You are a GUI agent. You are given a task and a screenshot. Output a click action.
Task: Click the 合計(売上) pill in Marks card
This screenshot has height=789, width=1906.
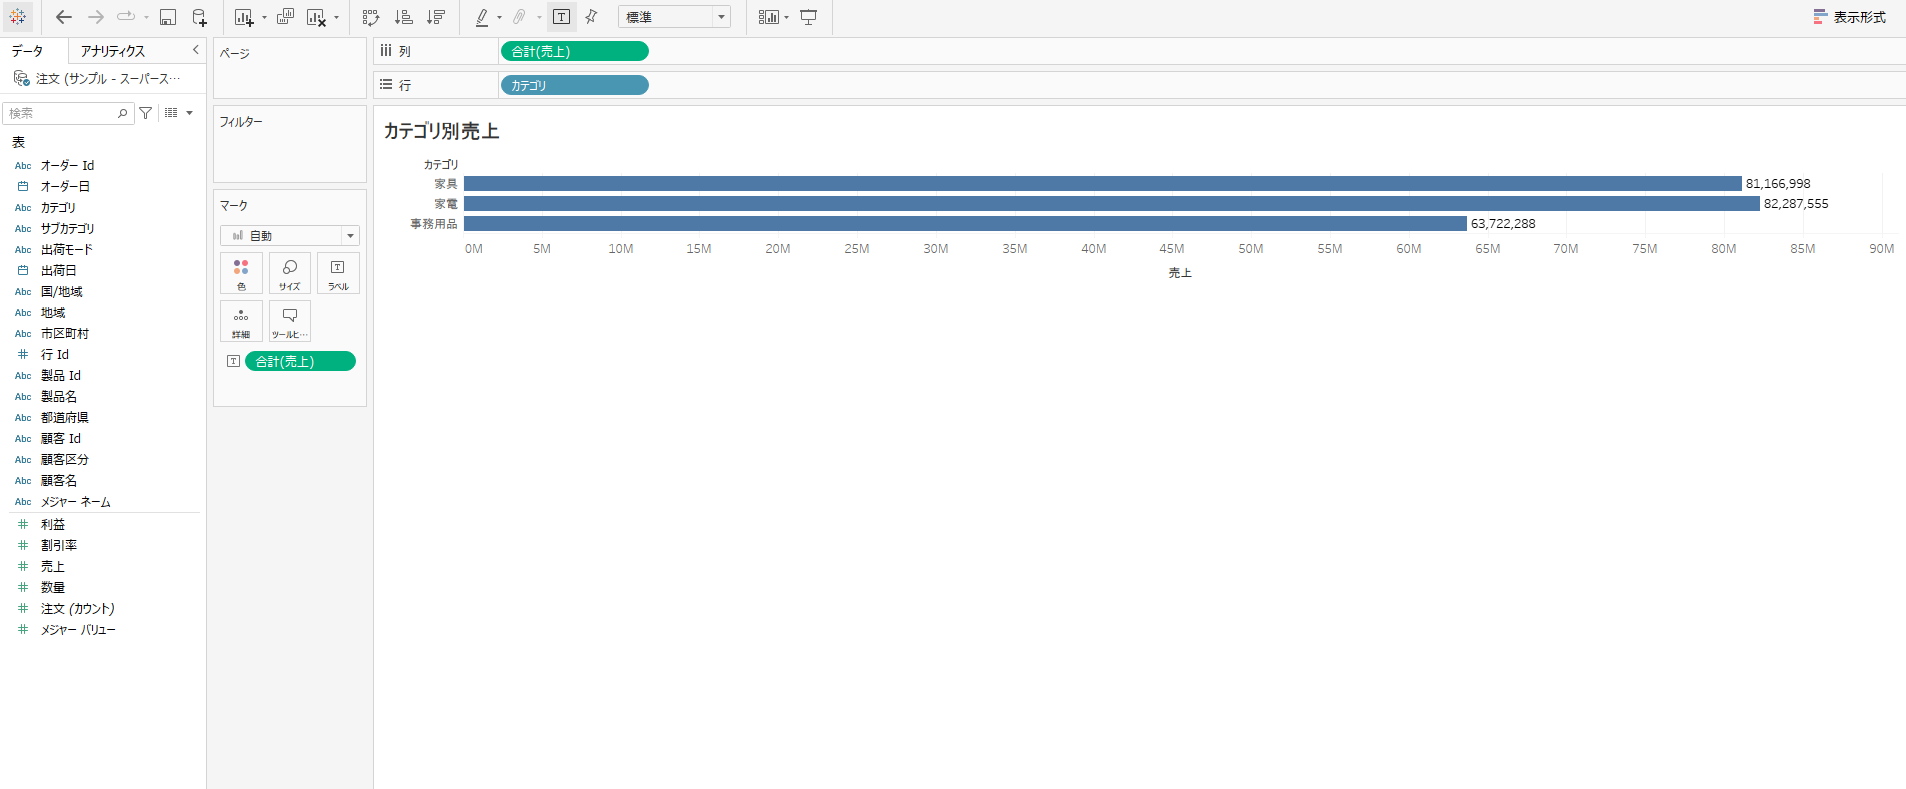(x=300, y=361)
